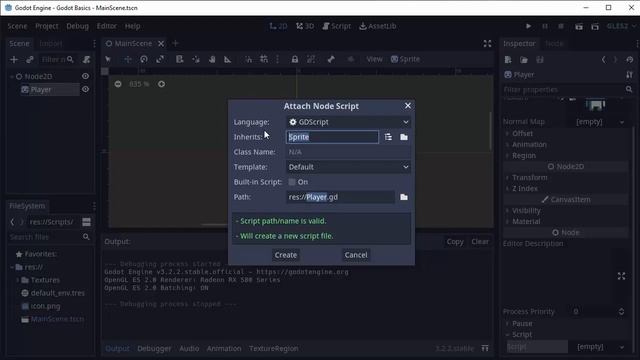Copy the output log
The width and height of the screenshot is (640, 360).
455,242
